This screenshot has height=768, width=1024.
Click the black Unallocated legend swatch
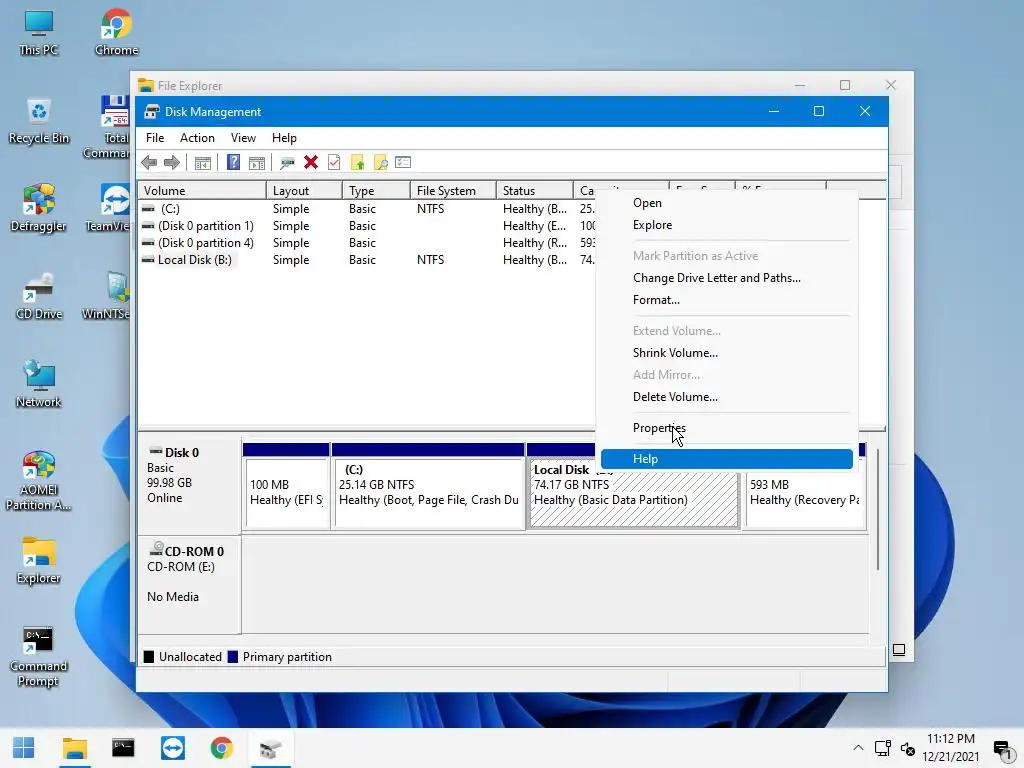pyautogui.click(x=149, y=657)
